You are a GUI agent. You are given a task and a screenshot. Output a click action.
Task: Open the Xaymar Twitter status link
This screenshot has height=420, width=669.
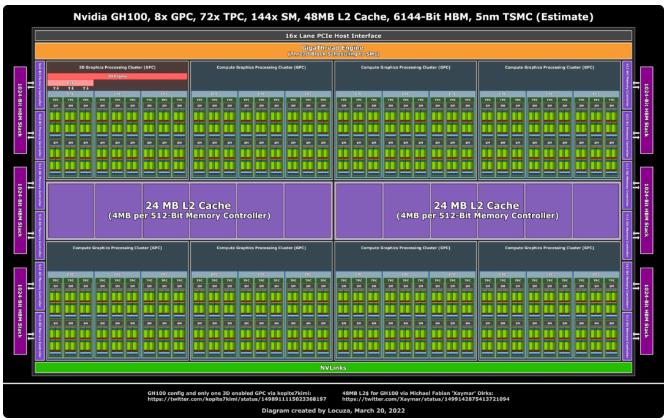[425, 400]
